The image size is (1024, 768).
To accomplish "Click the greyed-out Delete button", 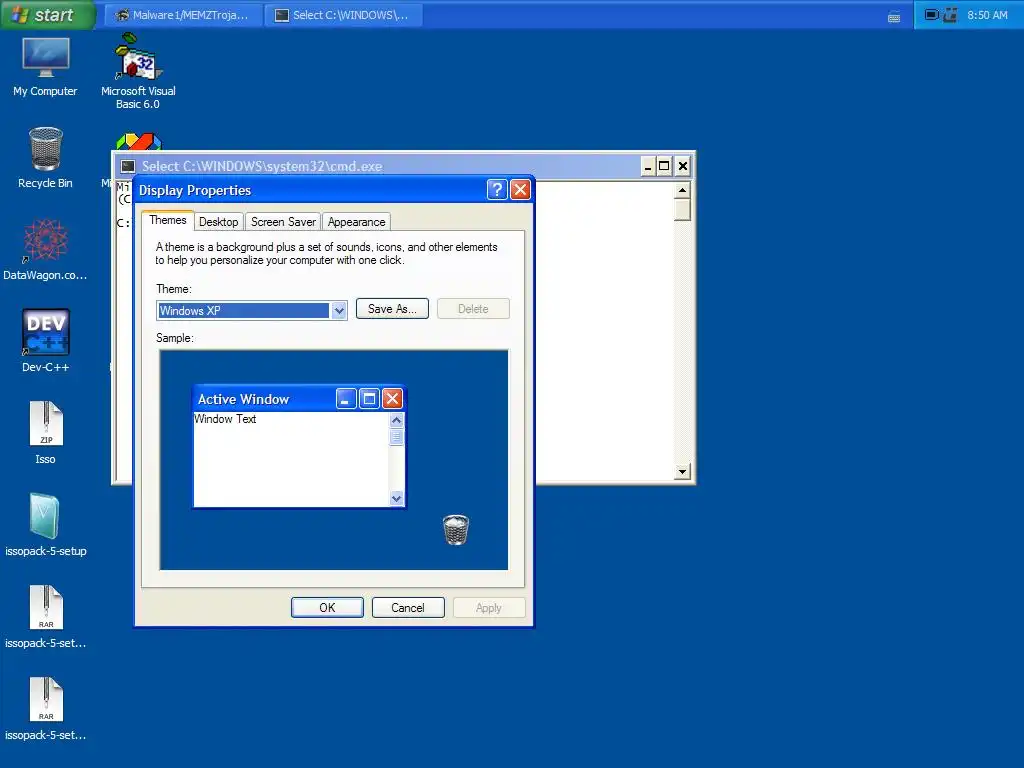I will tap(473, 309).
